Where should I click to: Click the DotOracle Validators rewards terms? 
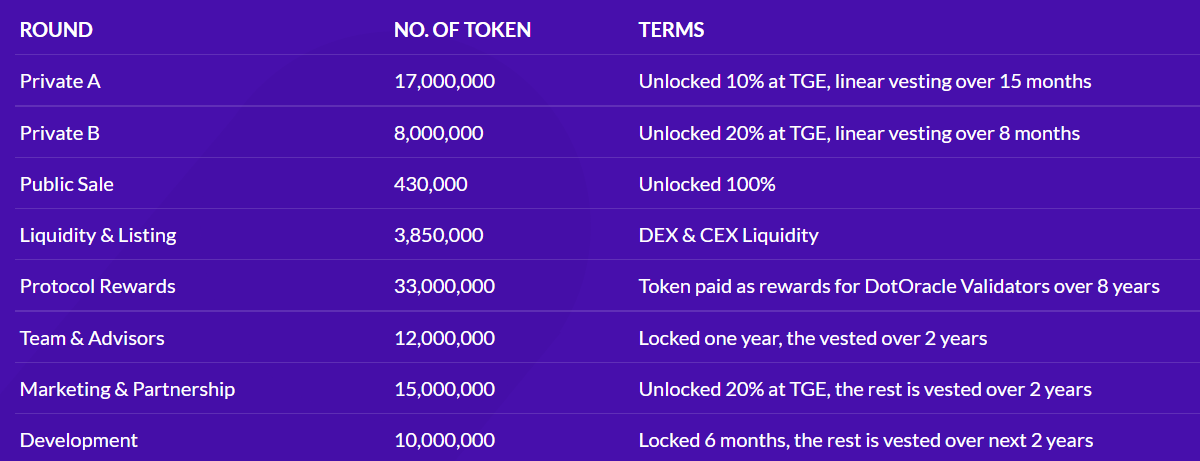[x=899, y=286]
